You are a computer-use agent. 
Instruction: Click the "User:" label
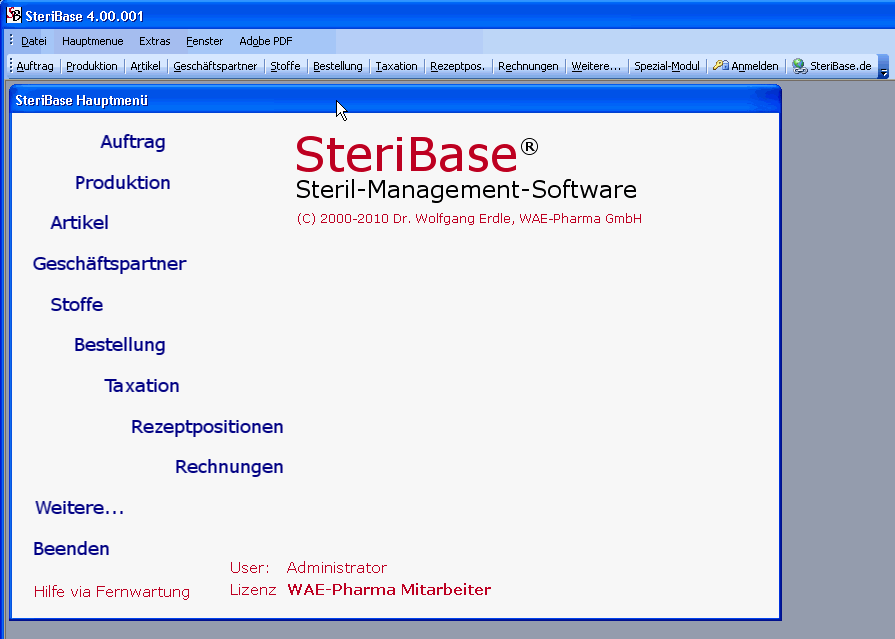(x=249, y=568)
